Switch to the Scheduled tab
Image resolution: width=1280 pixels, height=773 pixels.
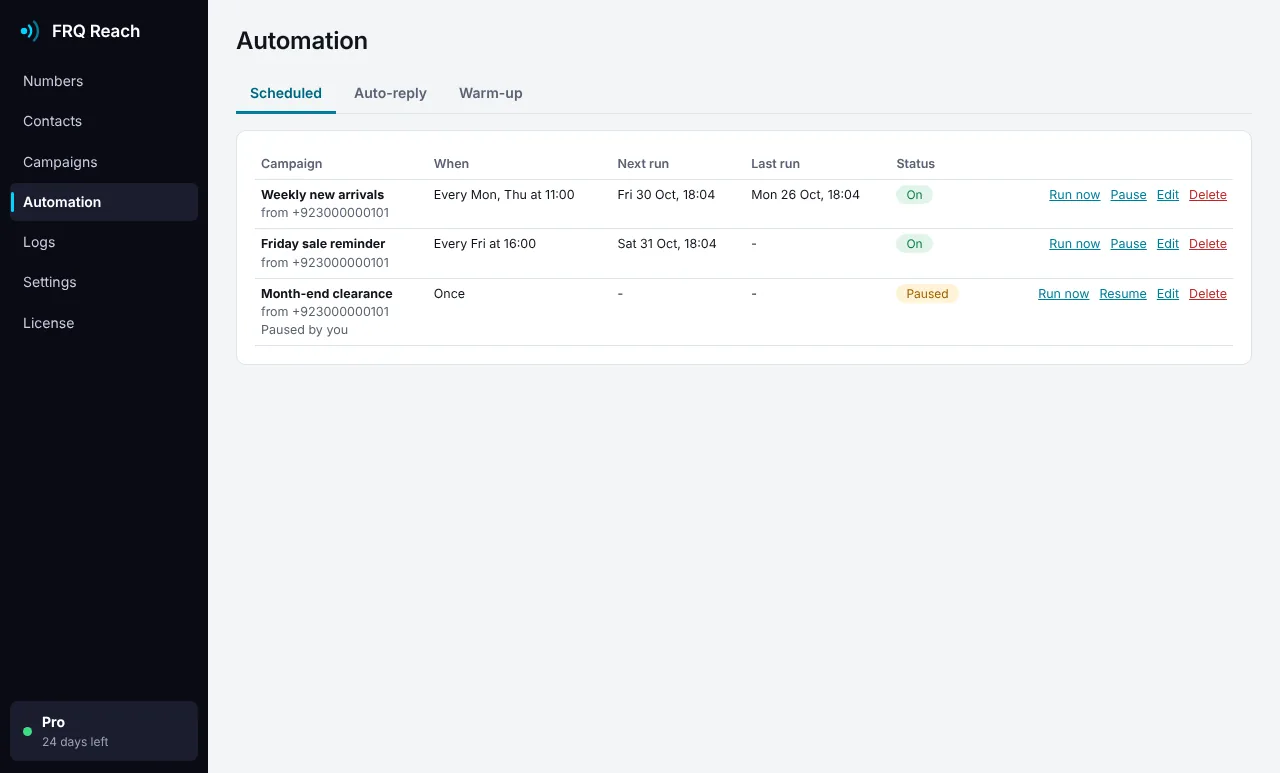click(286, 93)
